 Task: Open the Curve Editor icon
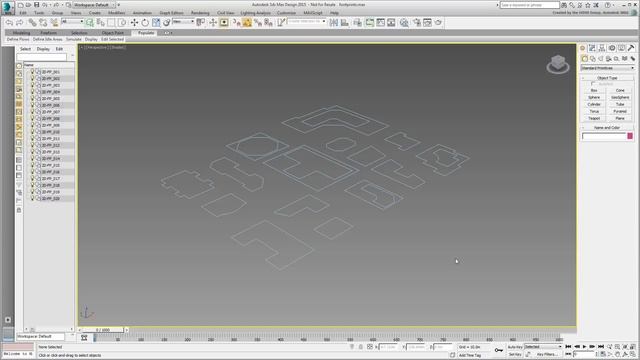click(380, 23)
